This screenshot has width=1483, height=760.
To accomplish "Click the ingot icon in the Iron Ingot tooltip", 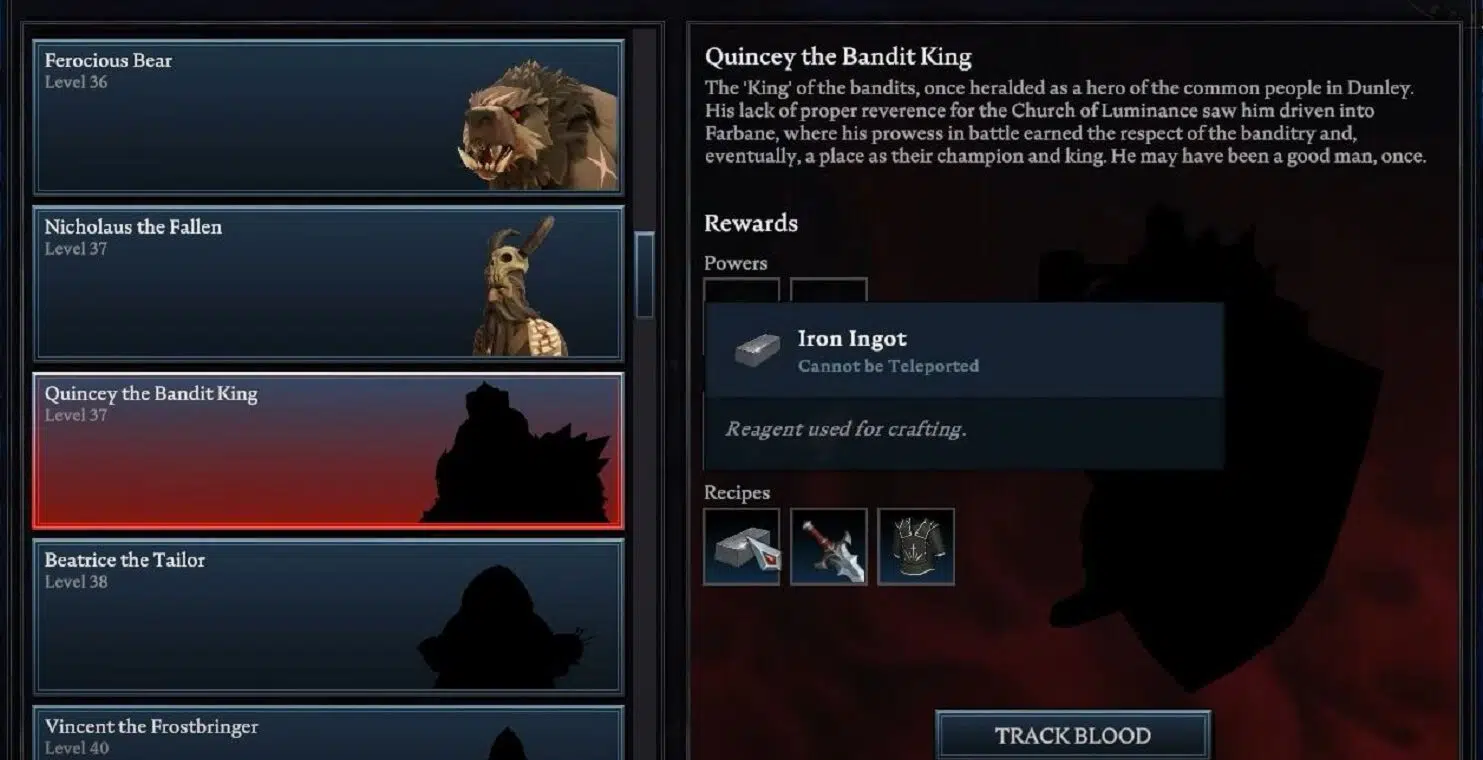I will pos(757,350).
